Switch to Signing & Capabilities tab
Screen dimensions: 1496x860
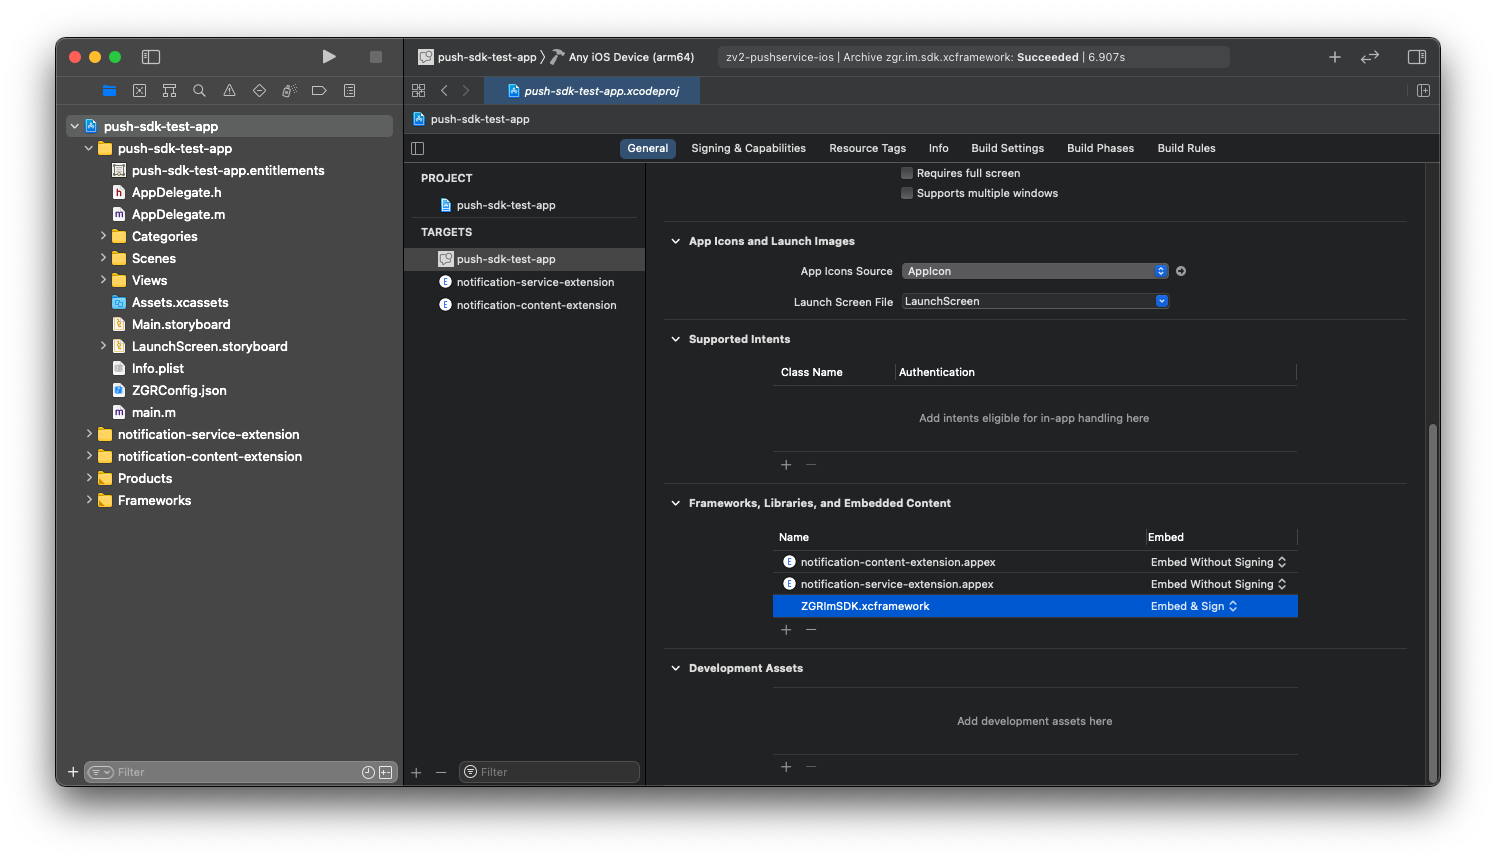[x=748, y=148]
